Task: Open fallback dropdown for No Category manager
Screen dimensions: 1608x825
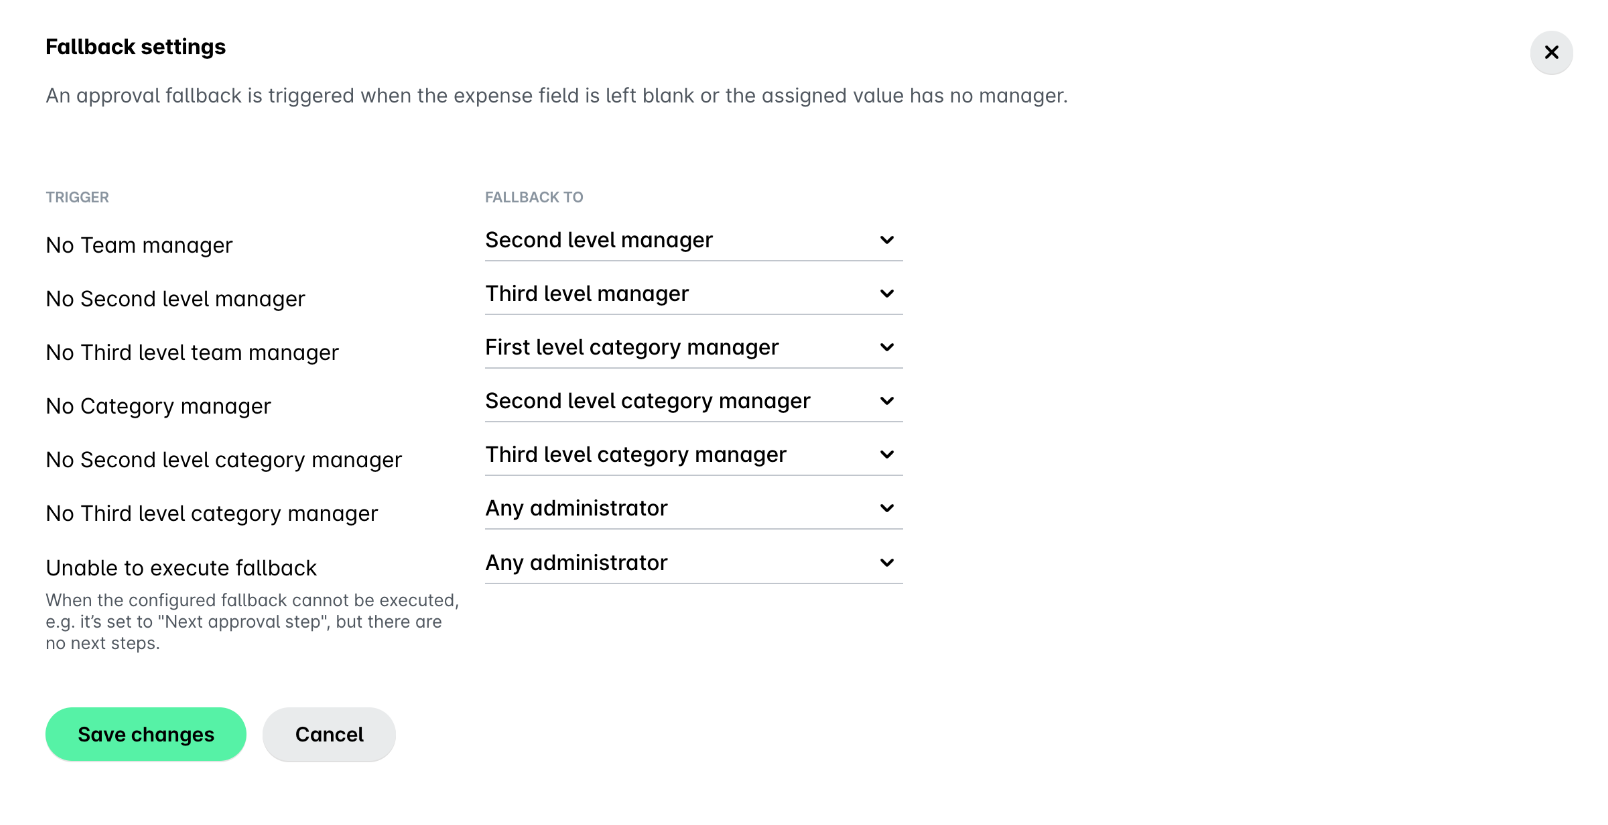Action: coord(693,401)
